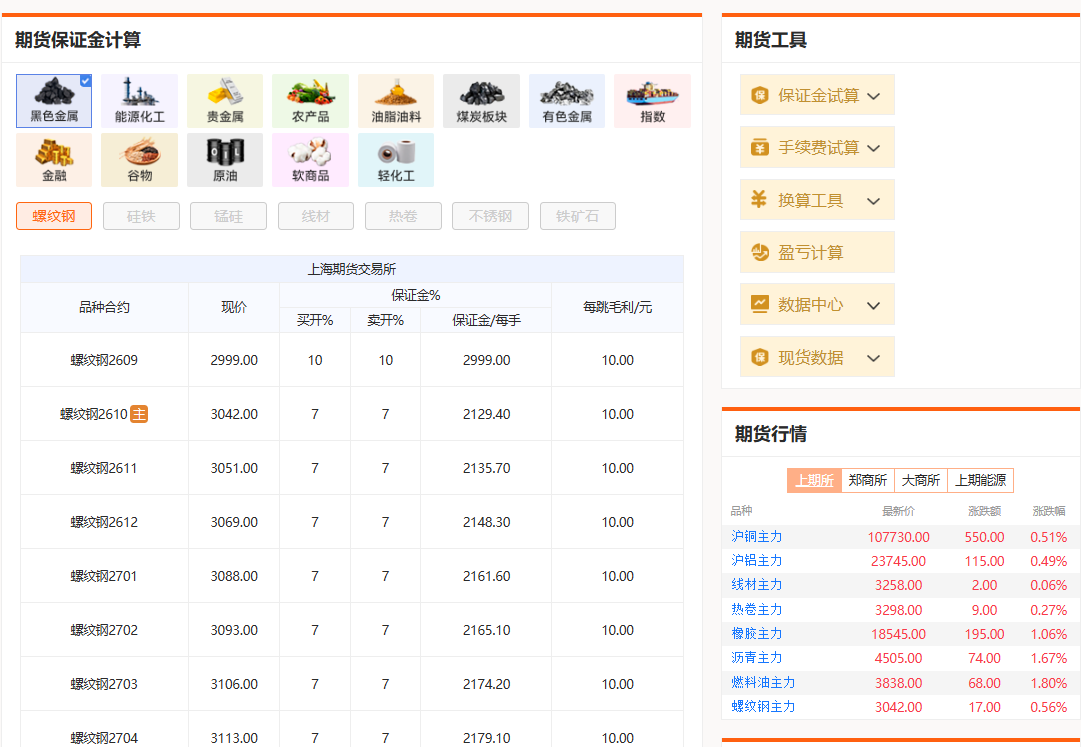Screen dimensions: 1081x747
Task: Open the 燃料油主力 quote link
Action: click(x=763, y=683)
